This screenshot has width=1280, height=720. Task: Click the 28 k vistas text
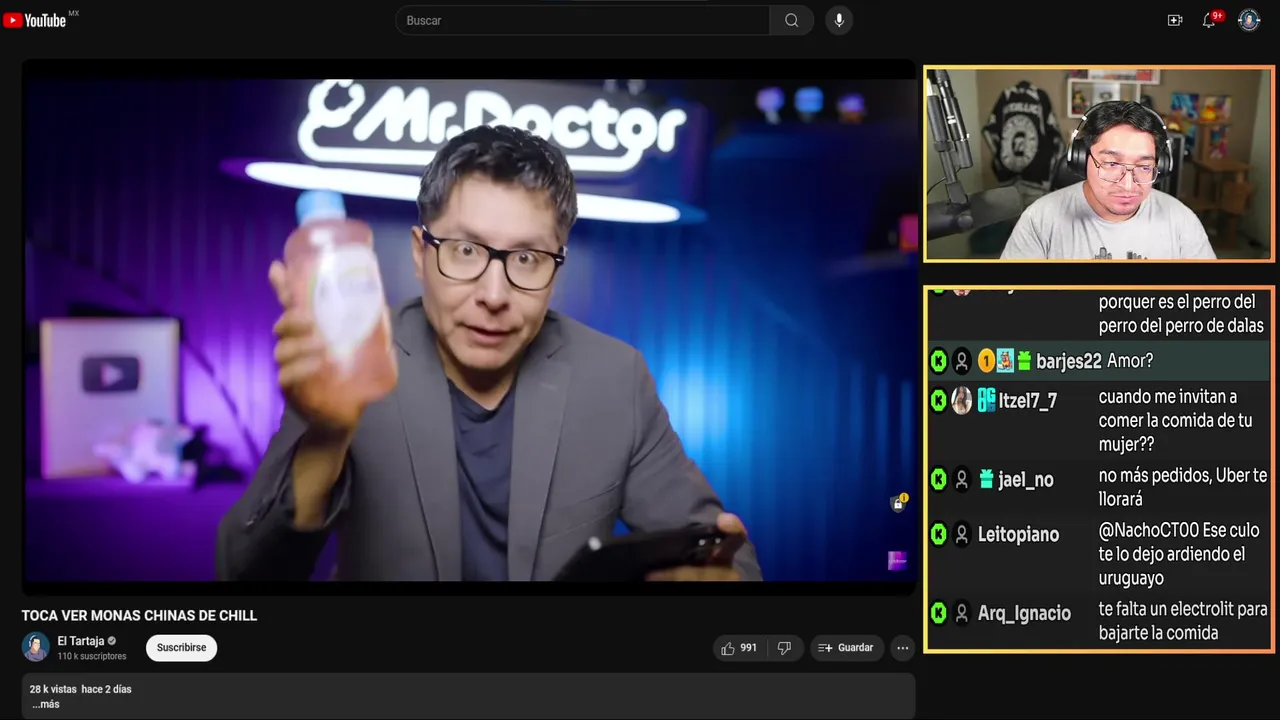pos(52,689)
